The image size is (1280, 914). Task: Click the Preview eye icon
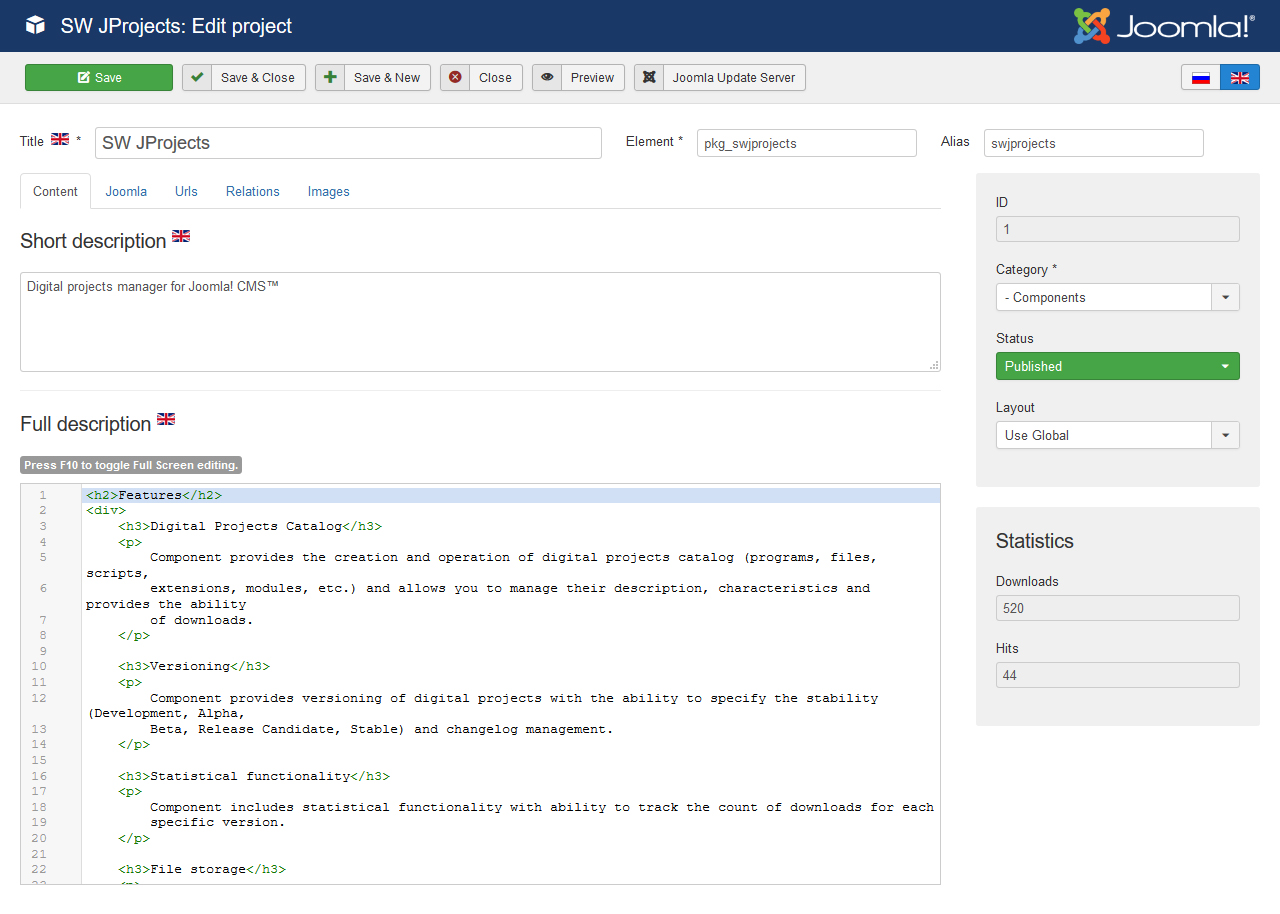coord(547,78)
